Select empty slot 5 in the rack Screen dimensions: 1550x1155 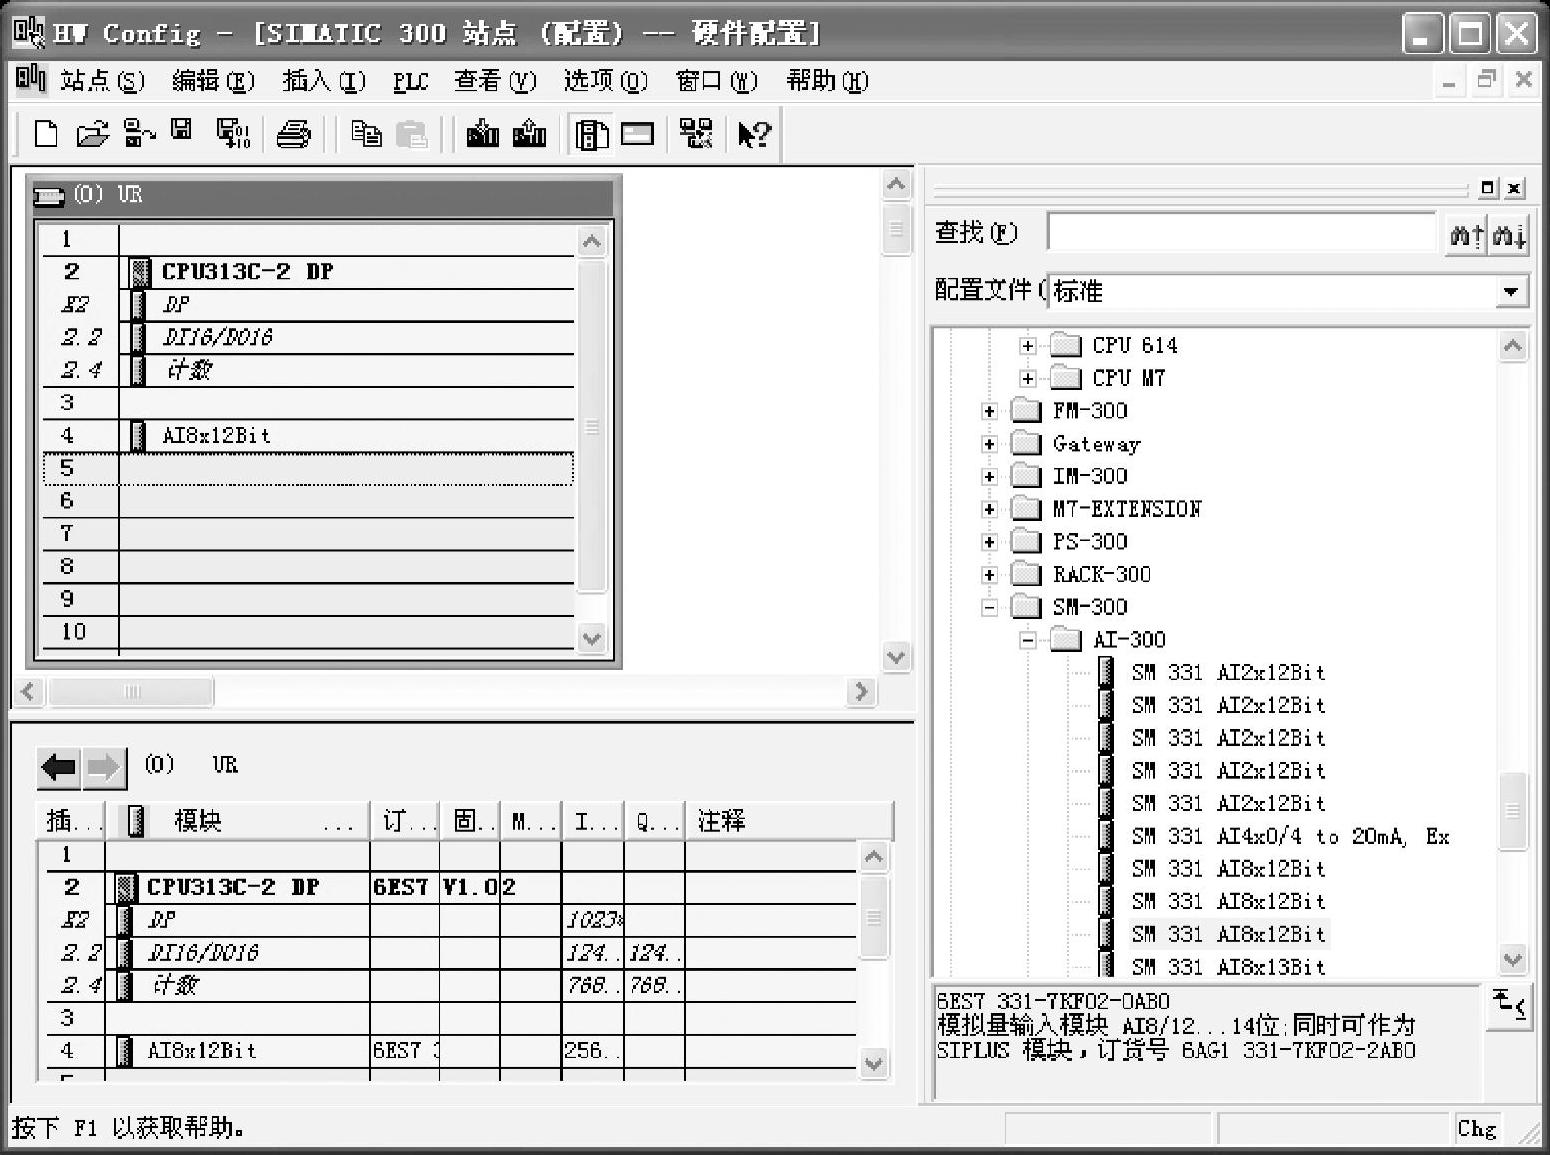tap(308, 468)
